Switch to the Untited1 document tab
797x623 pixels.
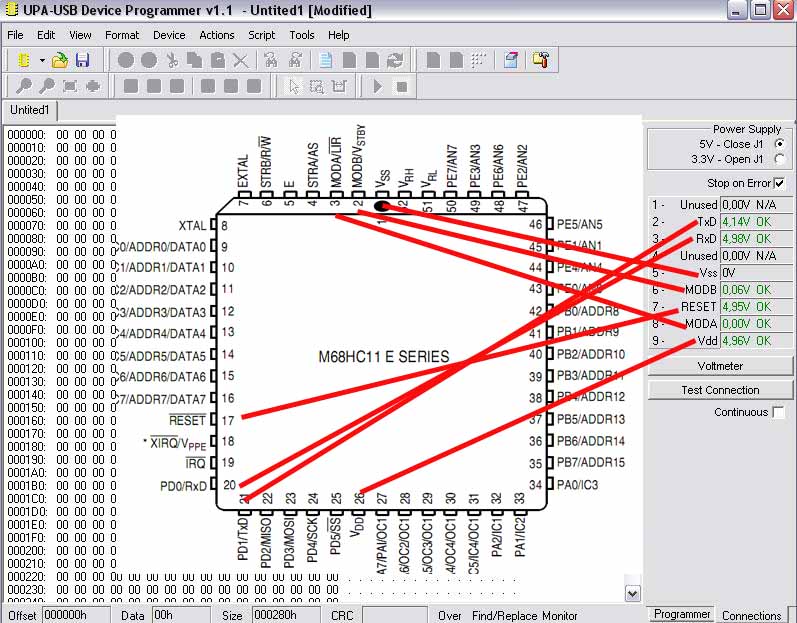30,110
